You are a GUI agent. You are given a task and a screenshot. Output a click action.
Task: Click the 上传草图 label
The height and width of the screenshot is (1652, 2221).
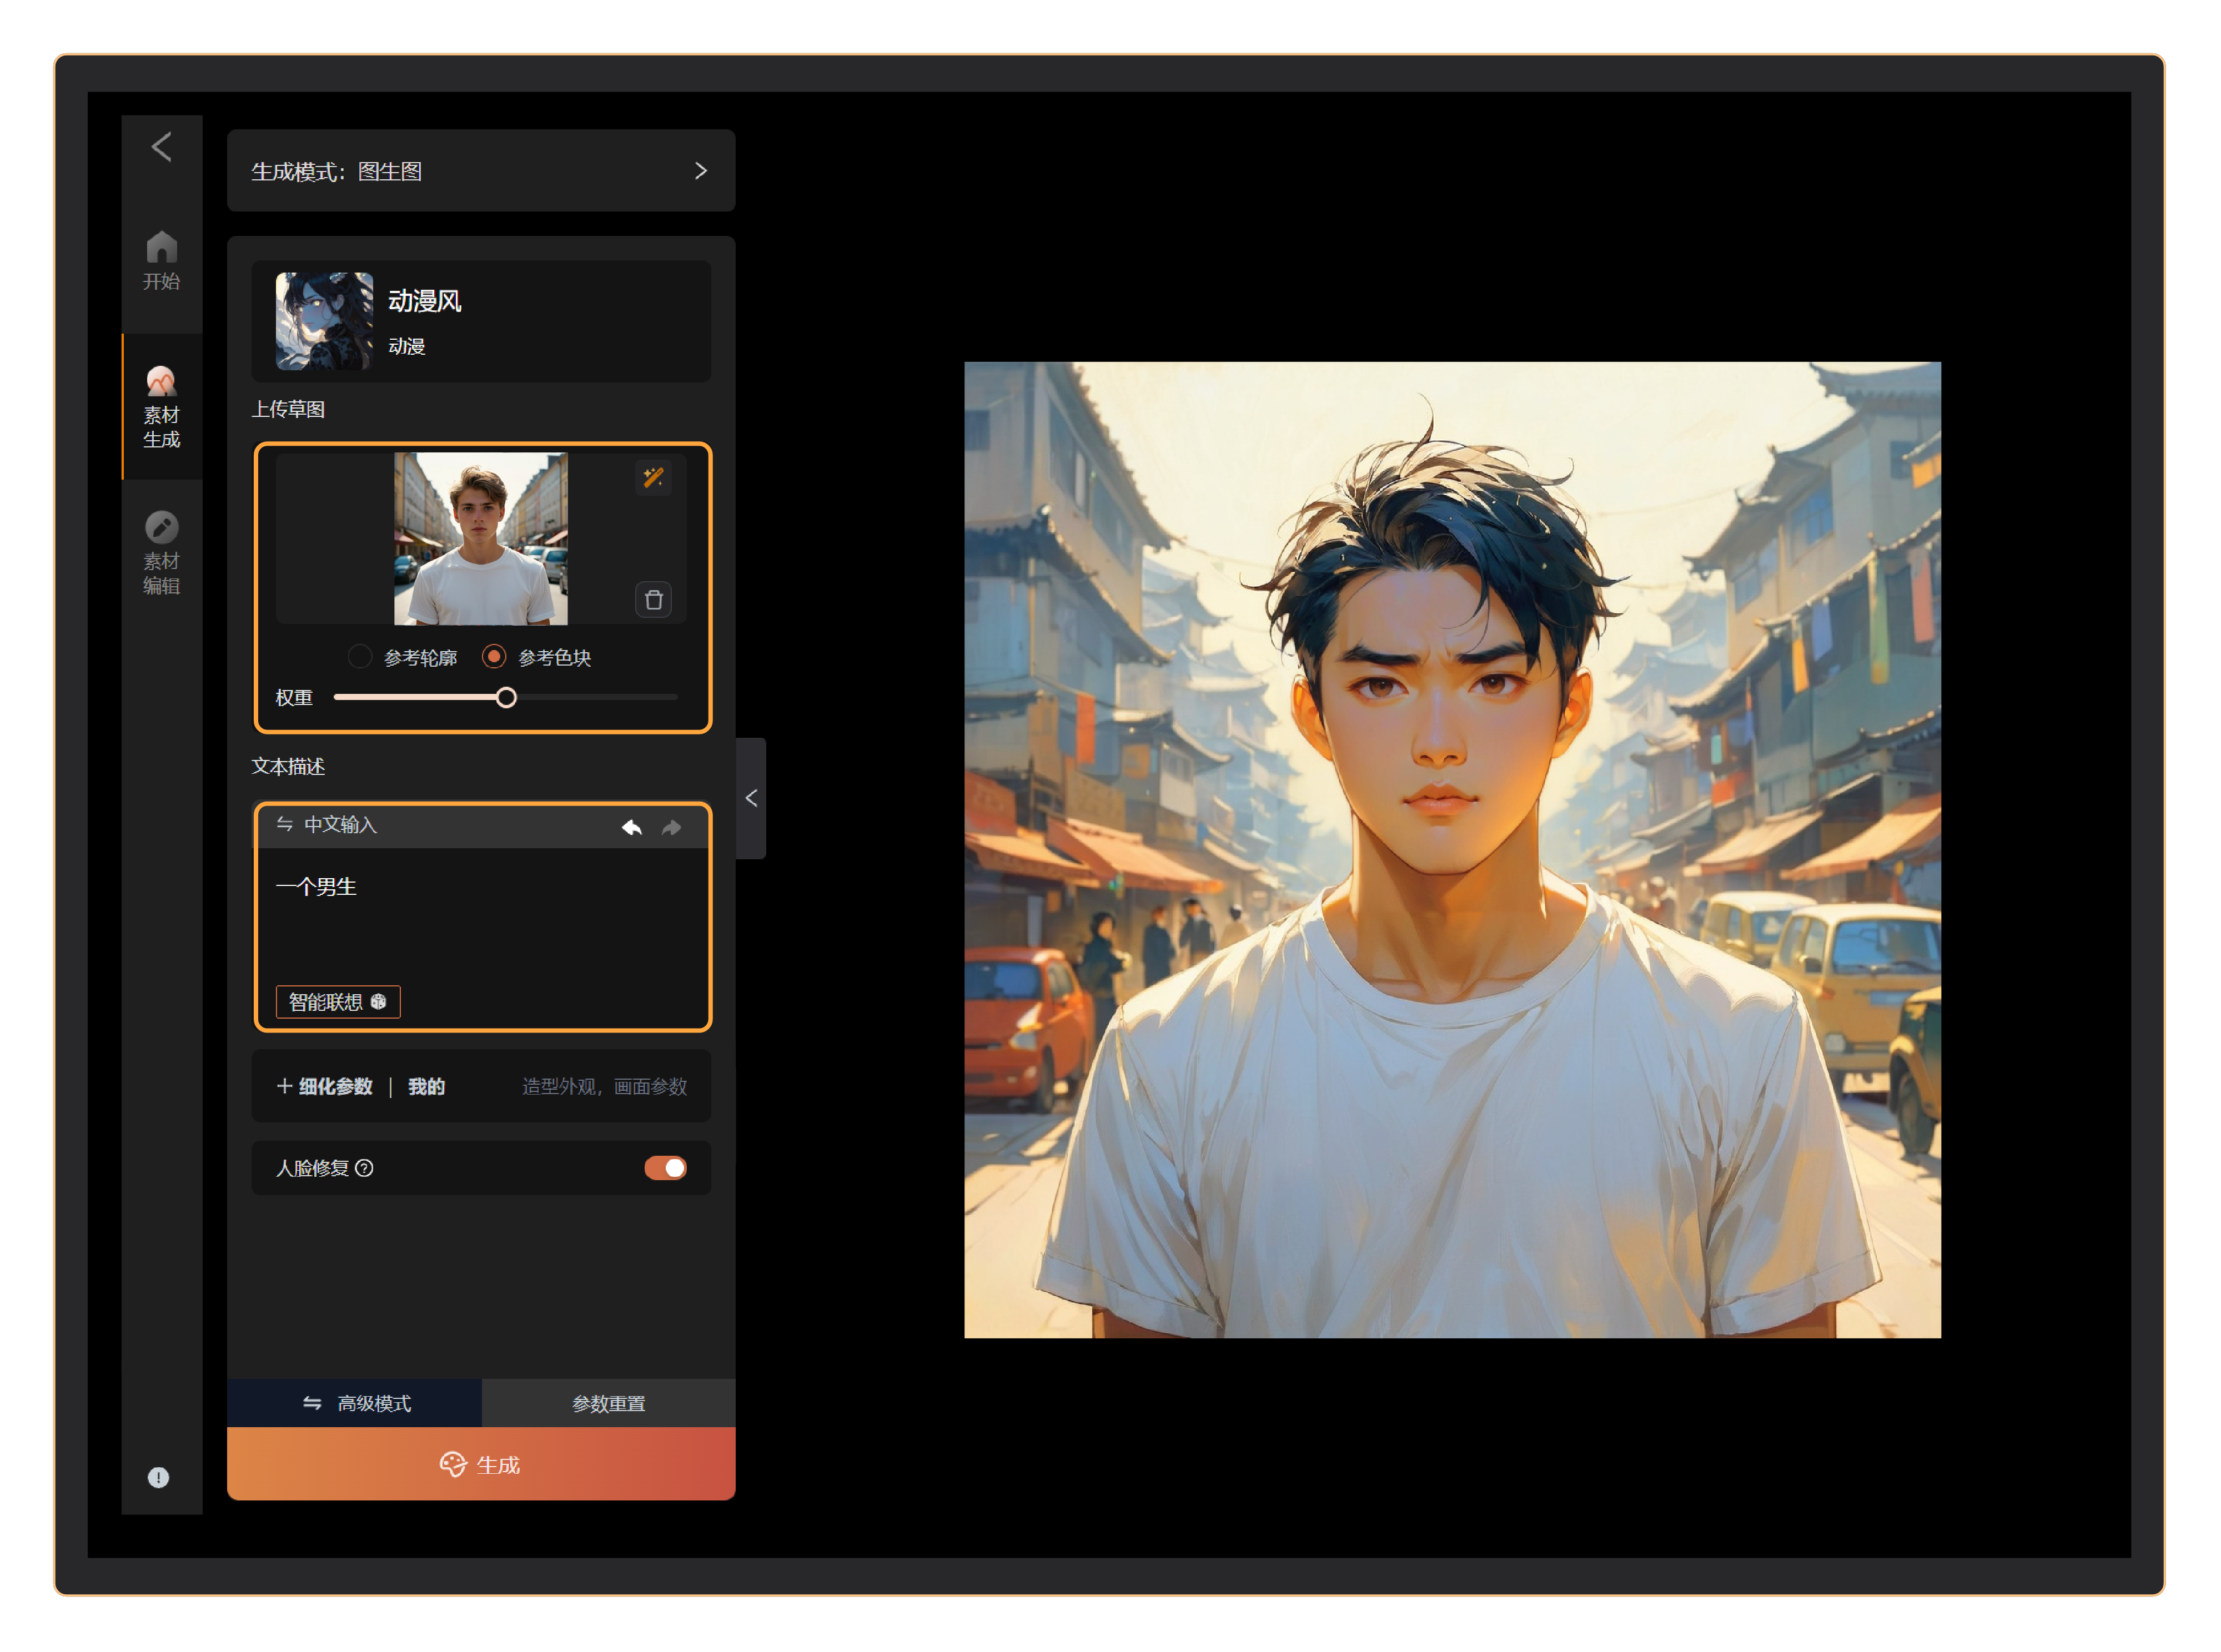tap(288, 409)
